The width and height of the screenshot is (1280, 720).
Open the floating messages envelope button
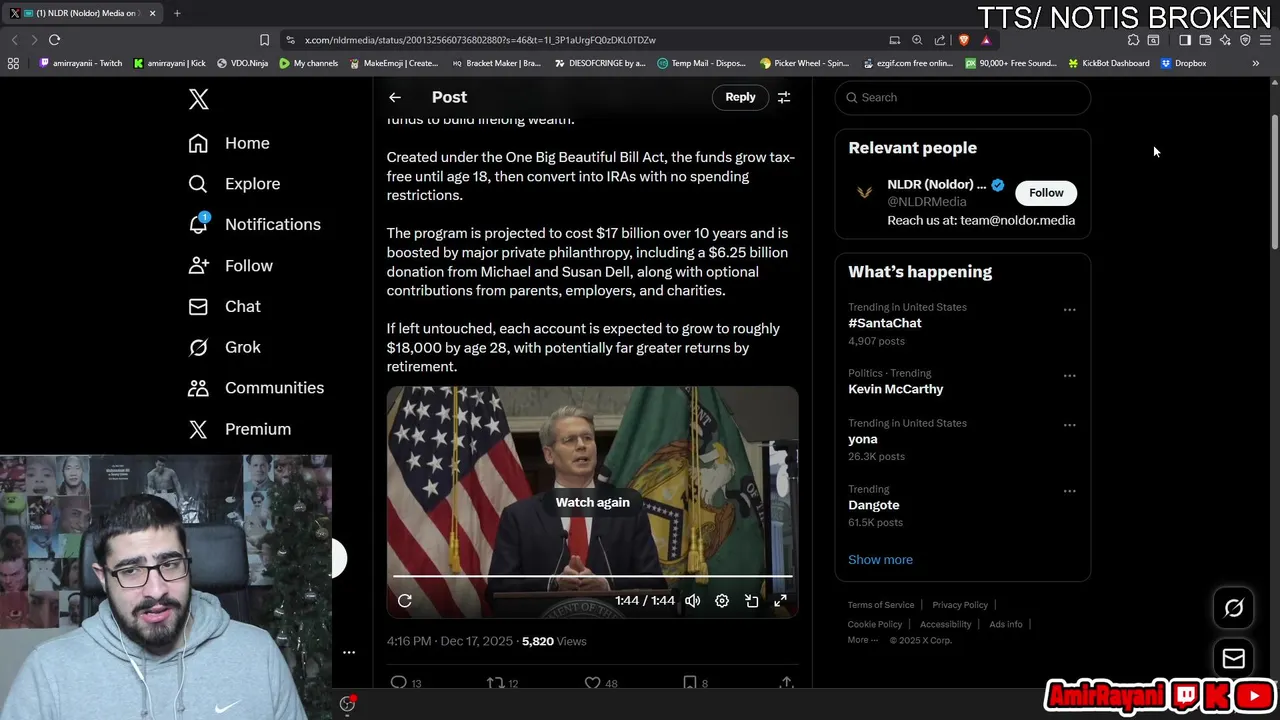pyautogui.click(x=1234, y=658)
